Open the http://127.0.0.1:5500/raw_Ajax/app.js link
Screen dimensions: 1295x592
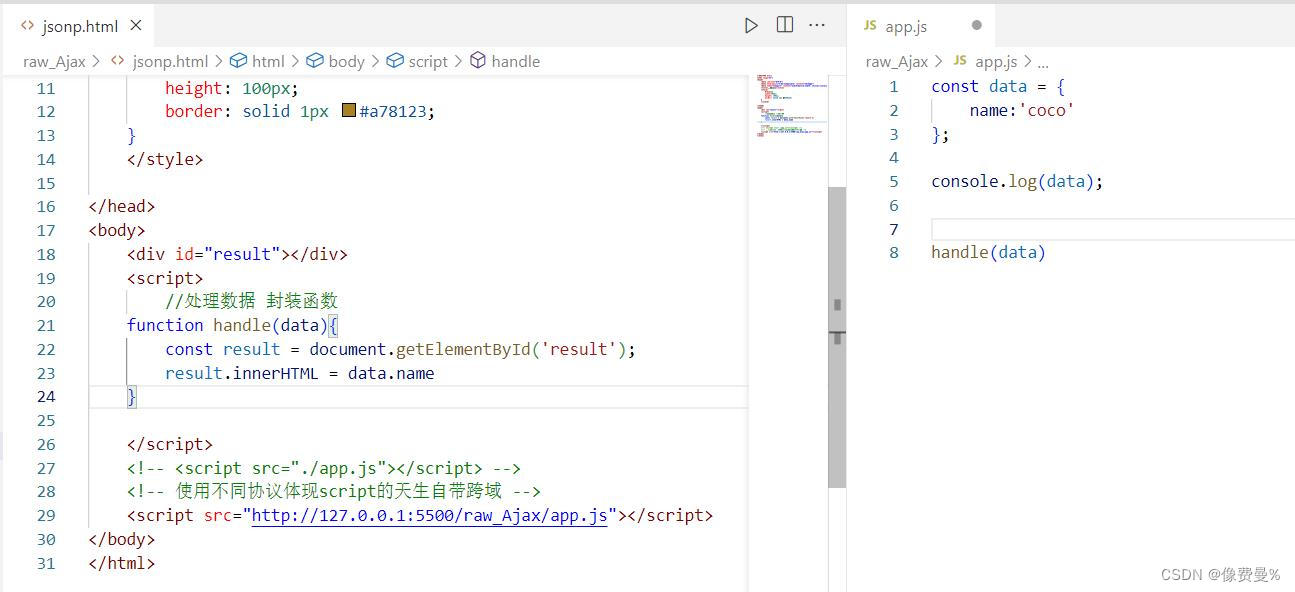(x=429, y=516)
